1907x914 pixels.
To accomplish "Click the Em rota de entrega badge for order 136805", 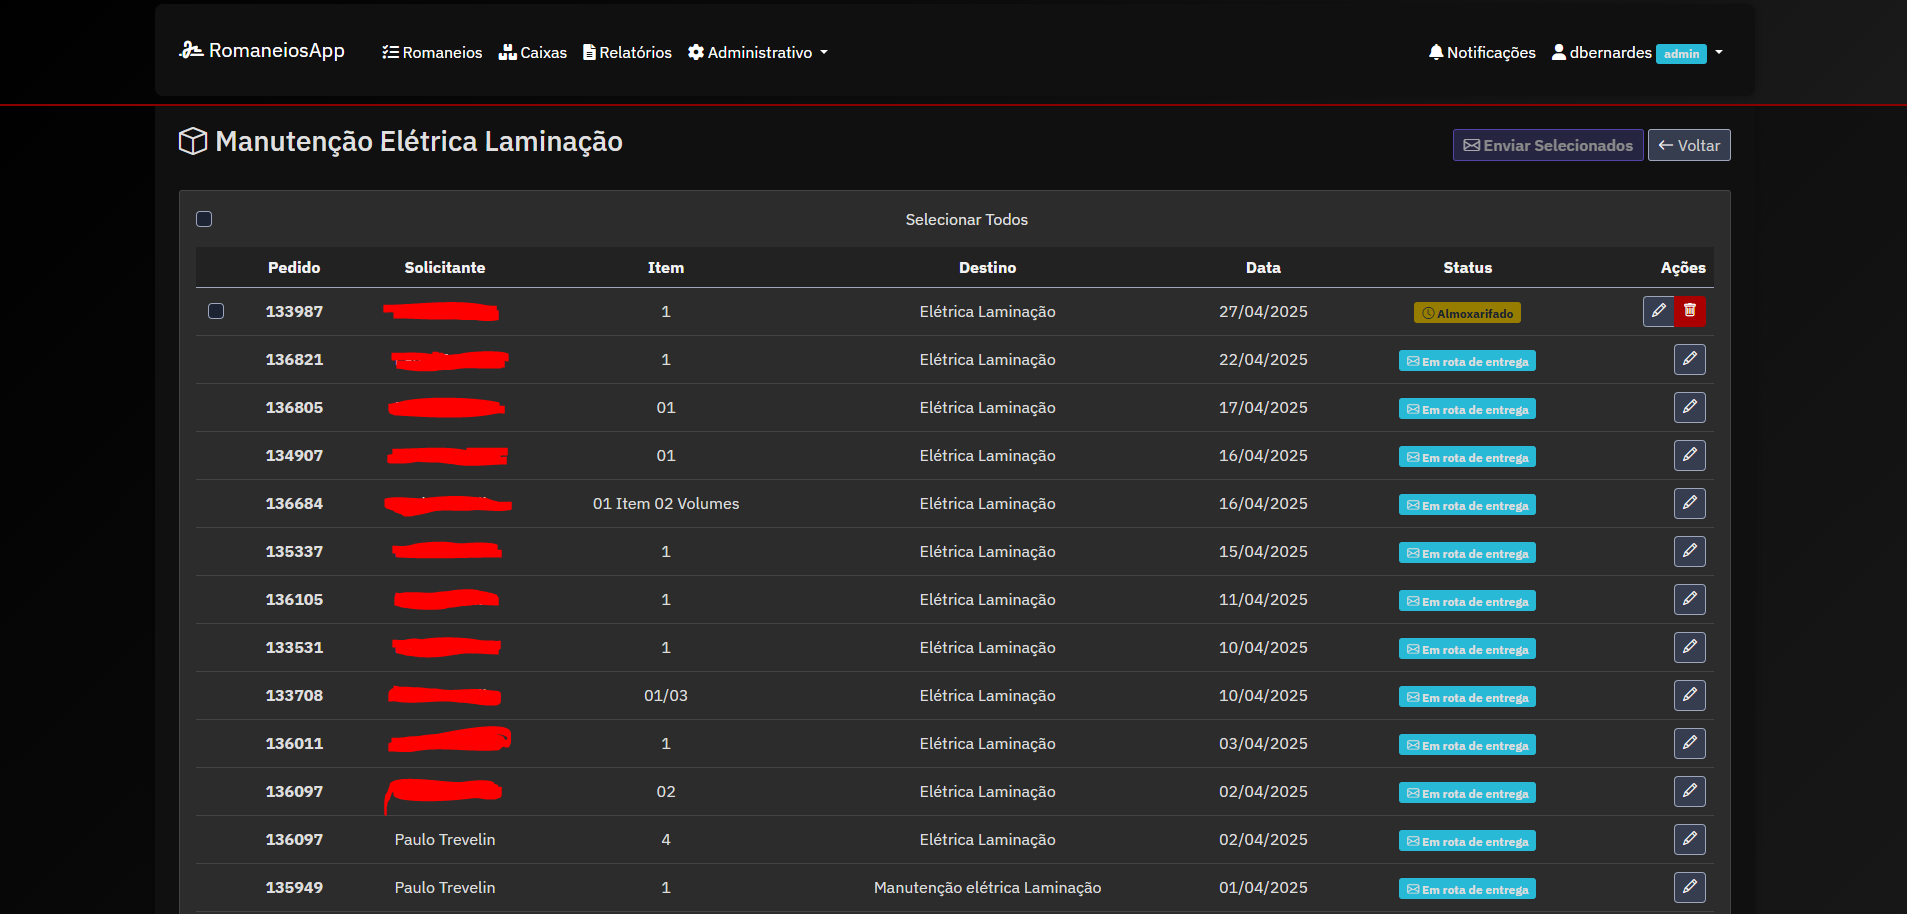I will 1467,409.
